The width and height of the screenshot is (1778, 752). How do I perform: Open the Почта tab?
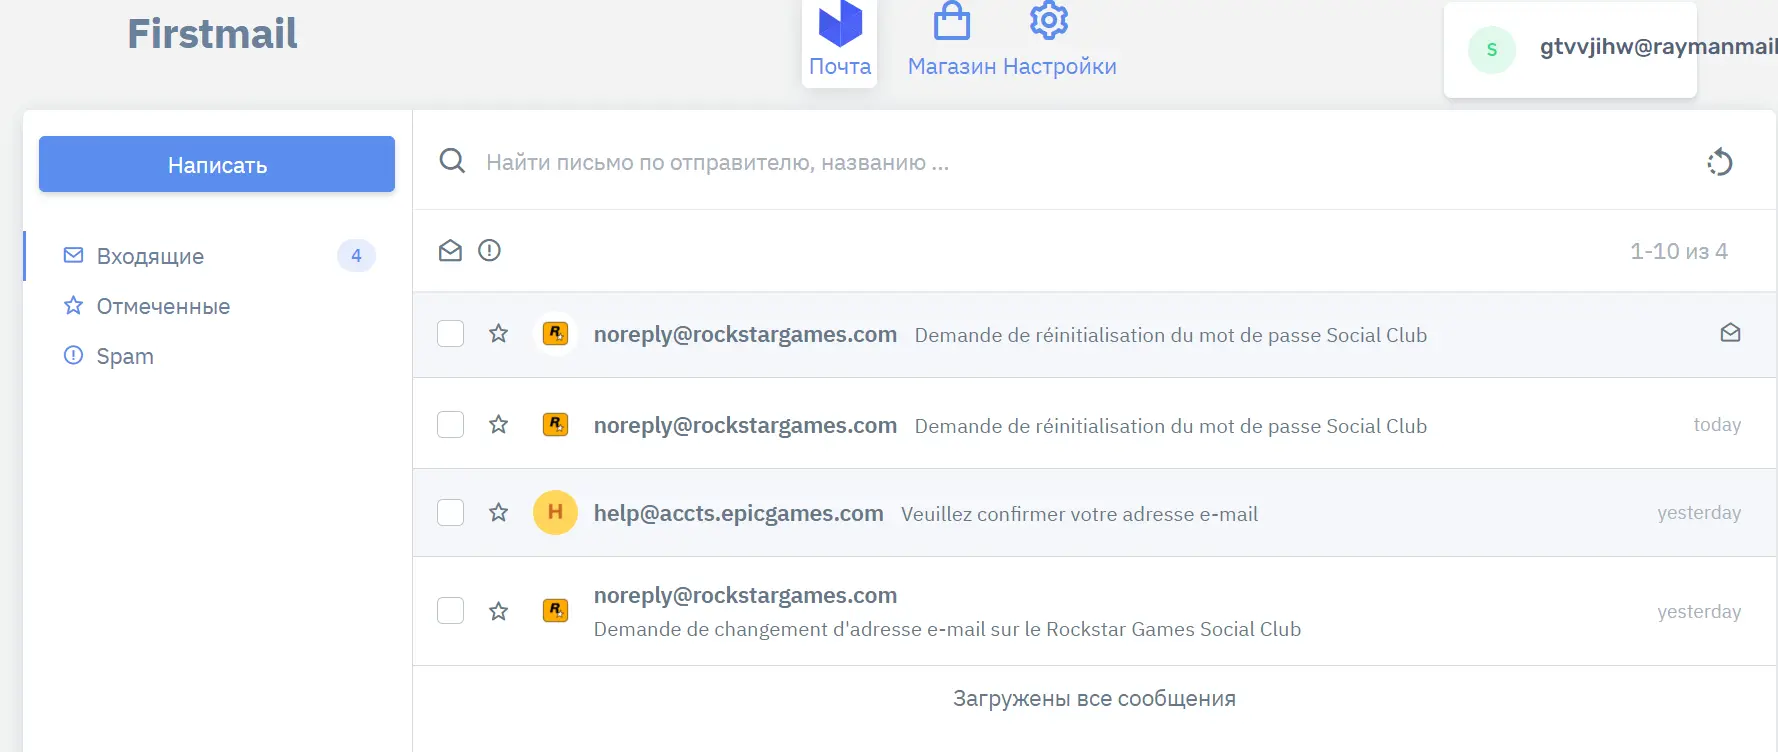pyautogui.click(x=839, y=42)
